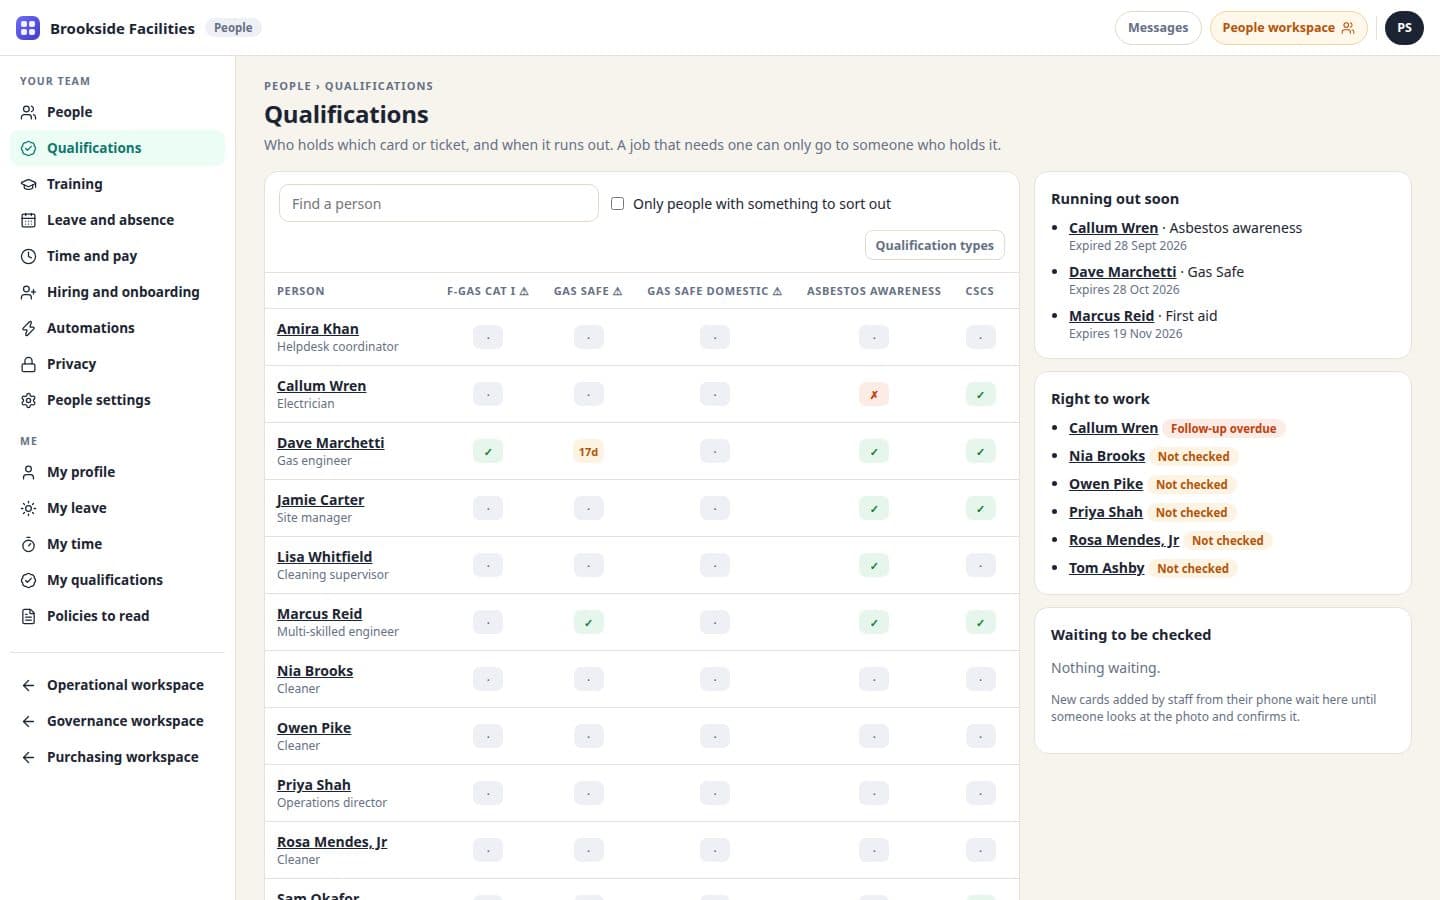Click Nia Brooks in Right to work
Image resolution: width=1440 pixels, height=900 pixels.
[1106, 456]
